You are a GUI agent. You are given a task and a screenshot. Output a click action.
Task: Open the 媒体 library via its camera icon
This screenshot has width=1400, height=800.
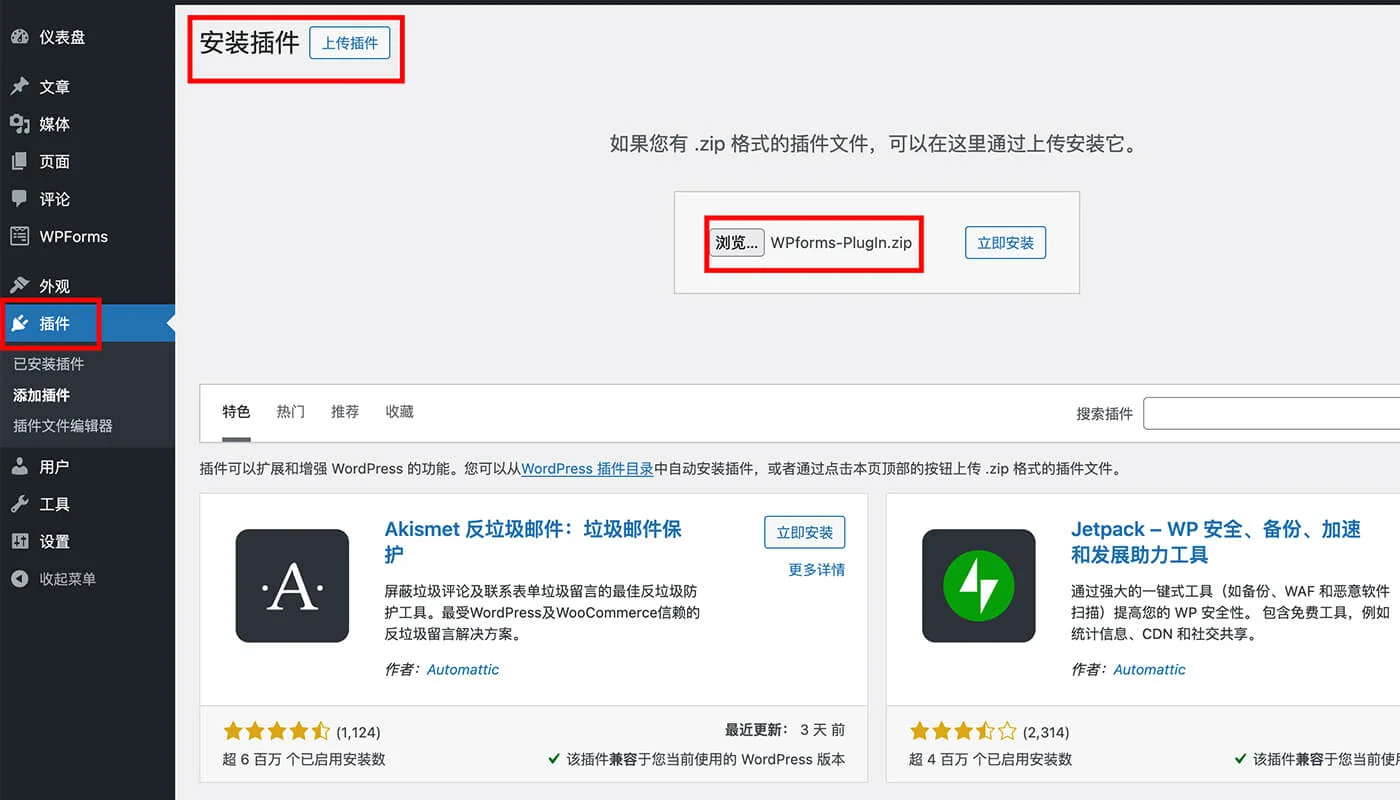[x=20, y=124]
